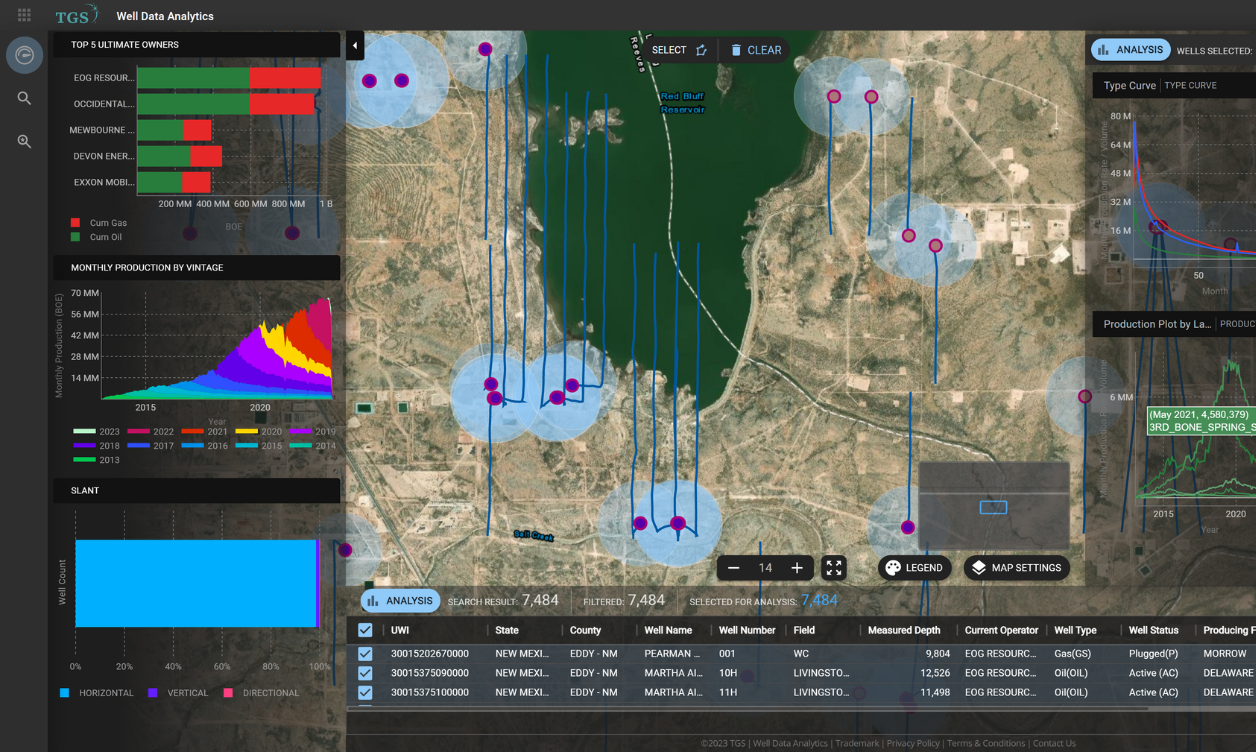Open the LEGEND panel on the map
Viewport: 1256px width, 752px height.
tap(913, 567)
